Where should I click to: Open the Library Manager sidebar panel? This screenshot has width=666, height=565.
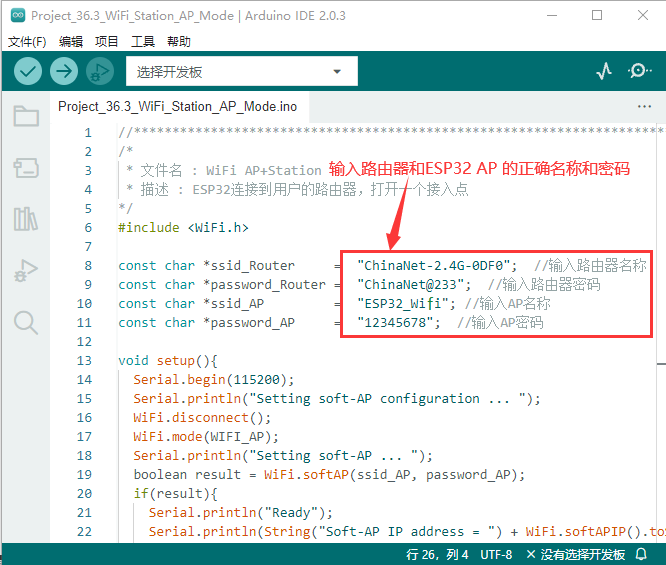26,219
